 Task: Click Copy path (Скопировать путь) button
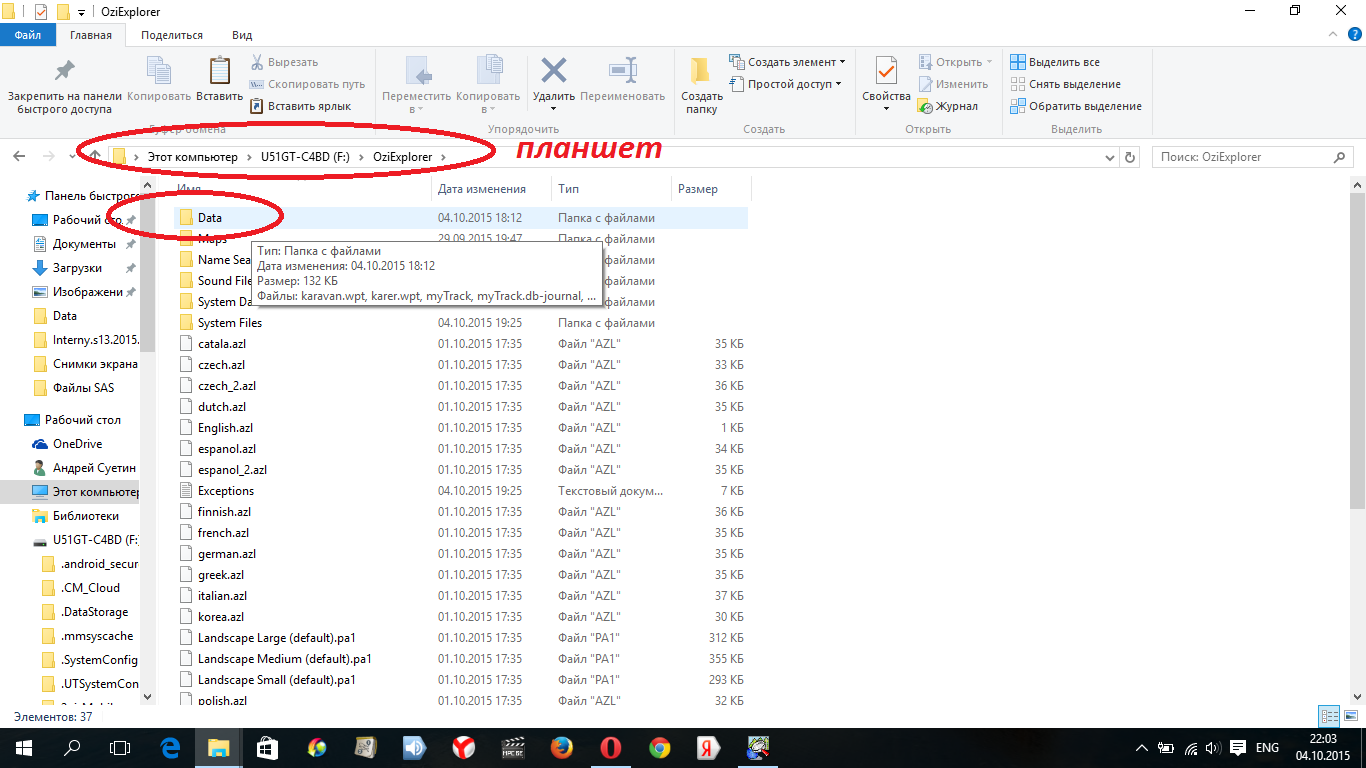pyautogui.click(x=308, y=84)
